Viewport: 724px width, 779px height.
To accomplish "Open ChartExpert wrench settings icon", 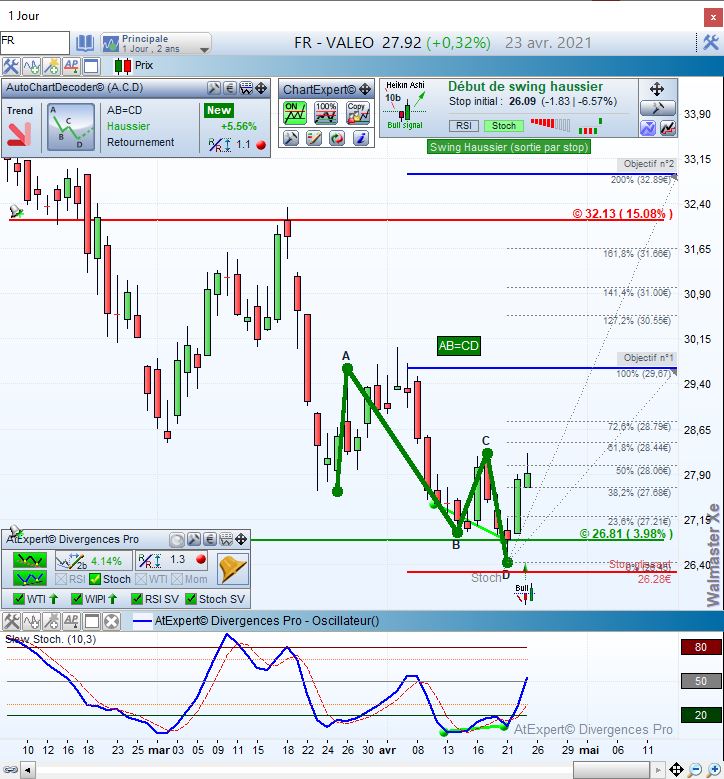I will tap(291, 138).
